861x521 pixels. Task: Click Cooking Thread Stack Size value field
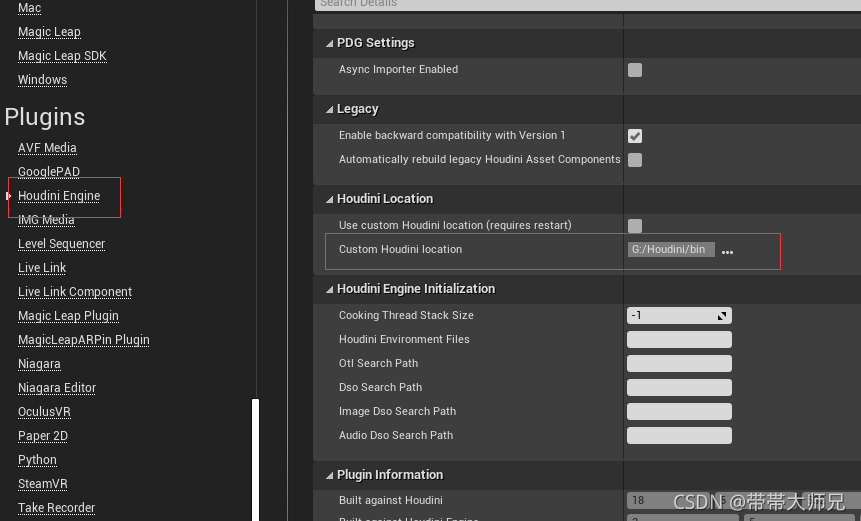tap(679, 315)
